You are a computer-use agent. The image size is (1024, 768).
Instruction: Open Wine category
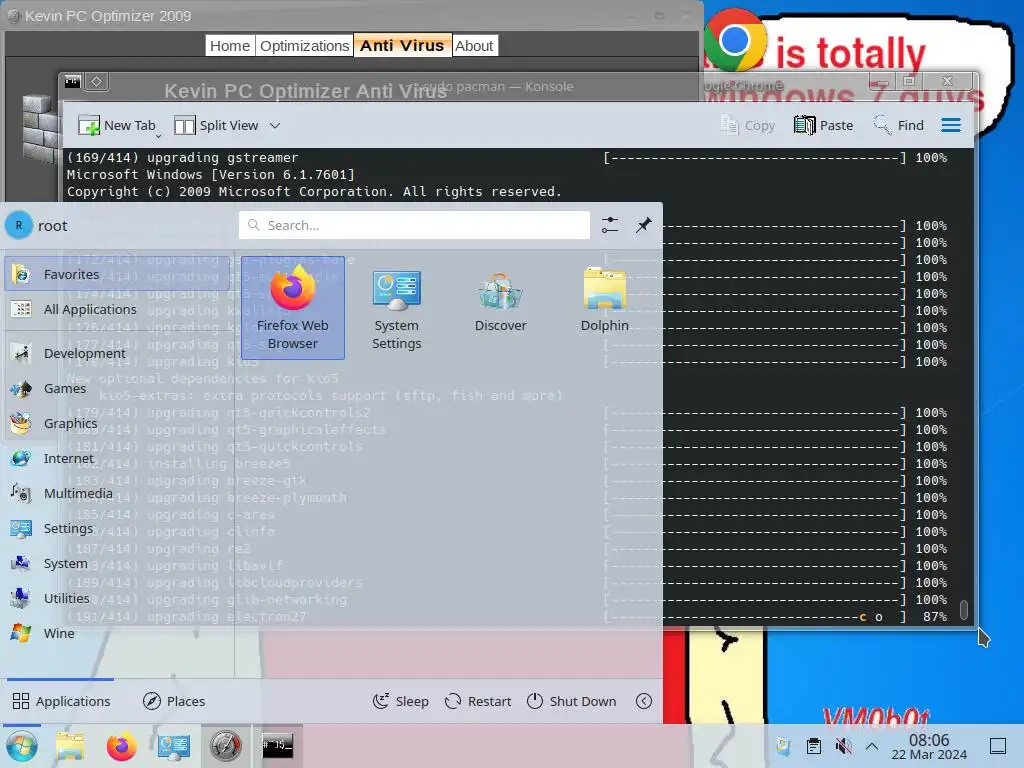(x=118, y=633)
